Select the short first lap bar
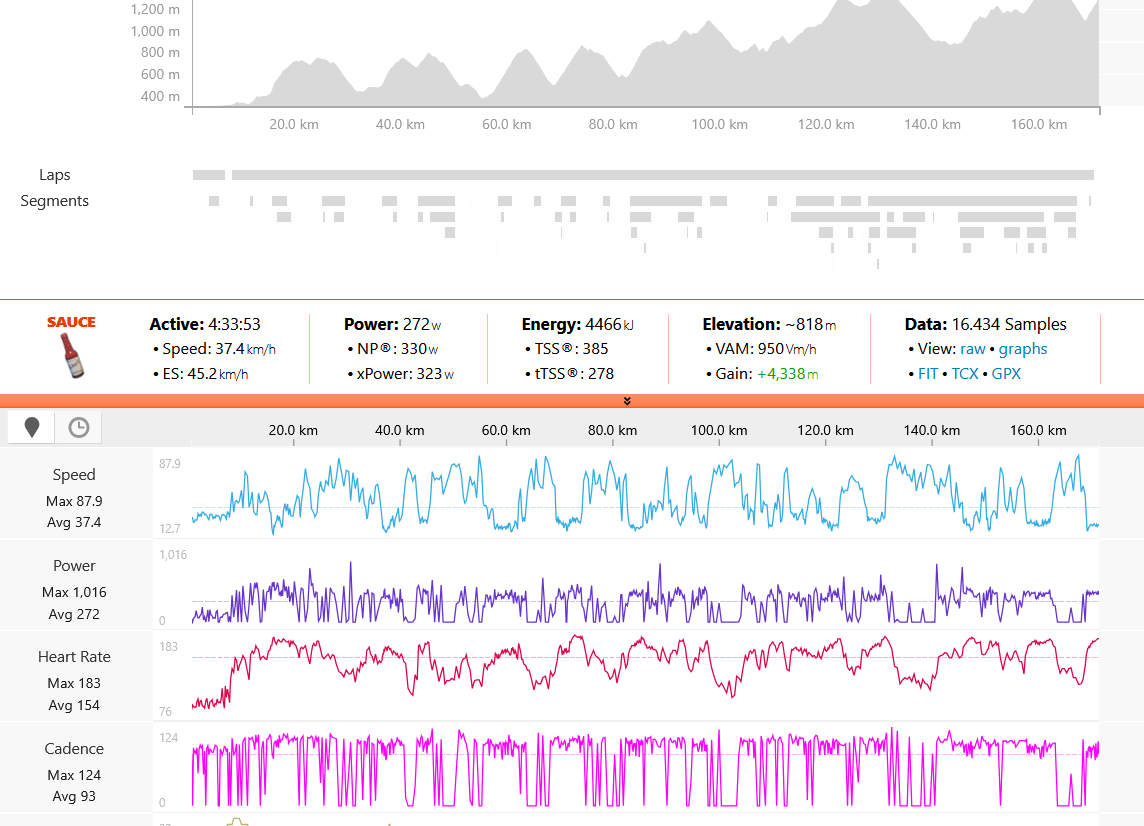This screenshot has height=826, width=1144. 209,175
